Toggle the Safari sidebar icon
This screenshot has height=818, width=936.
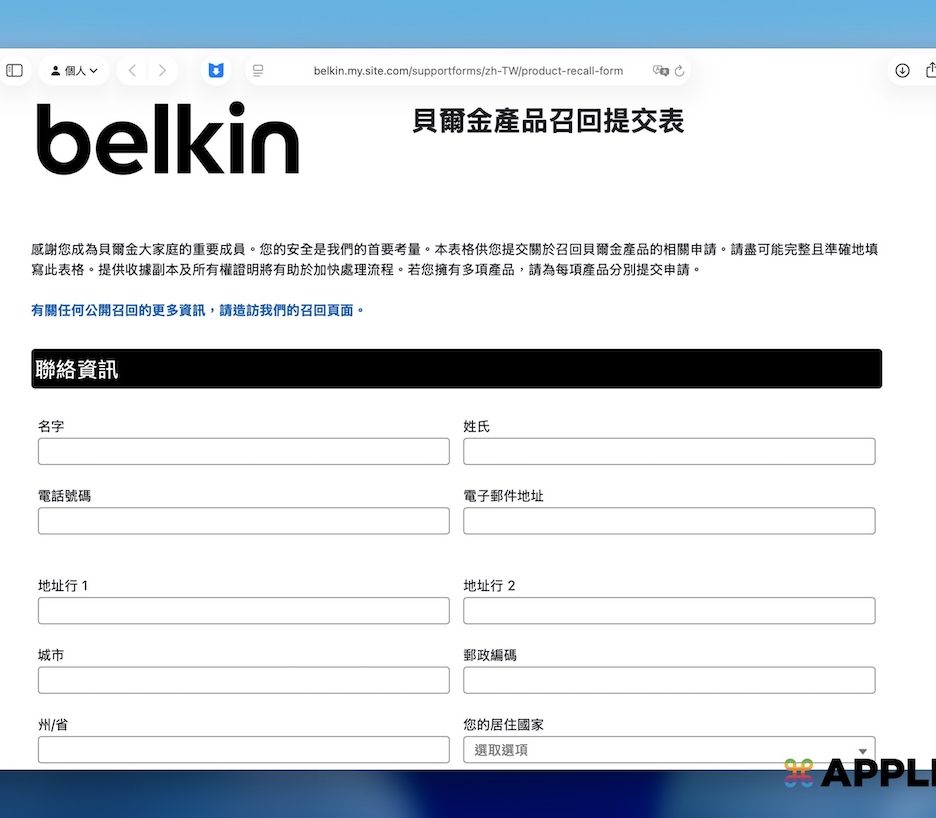(x=14, y=71)
